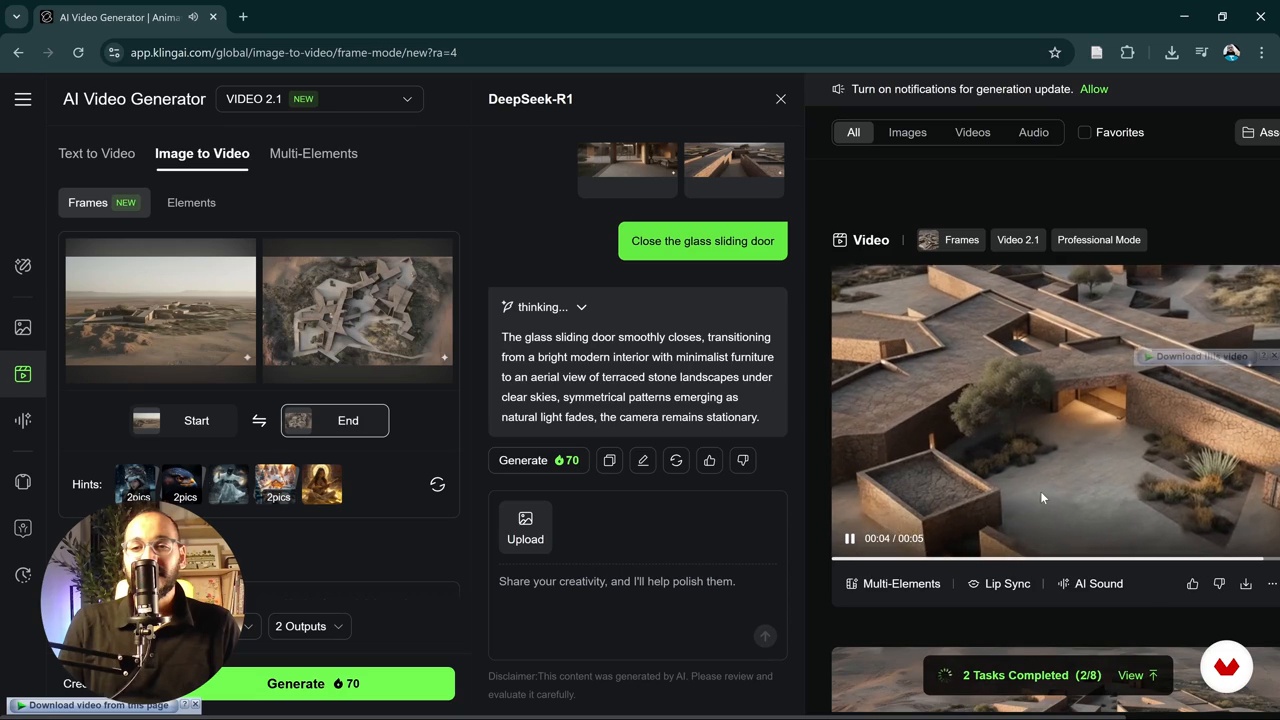Screen dimensions: 1280x720
Task: Mute the tab audio icon
Action: [193, 17]
